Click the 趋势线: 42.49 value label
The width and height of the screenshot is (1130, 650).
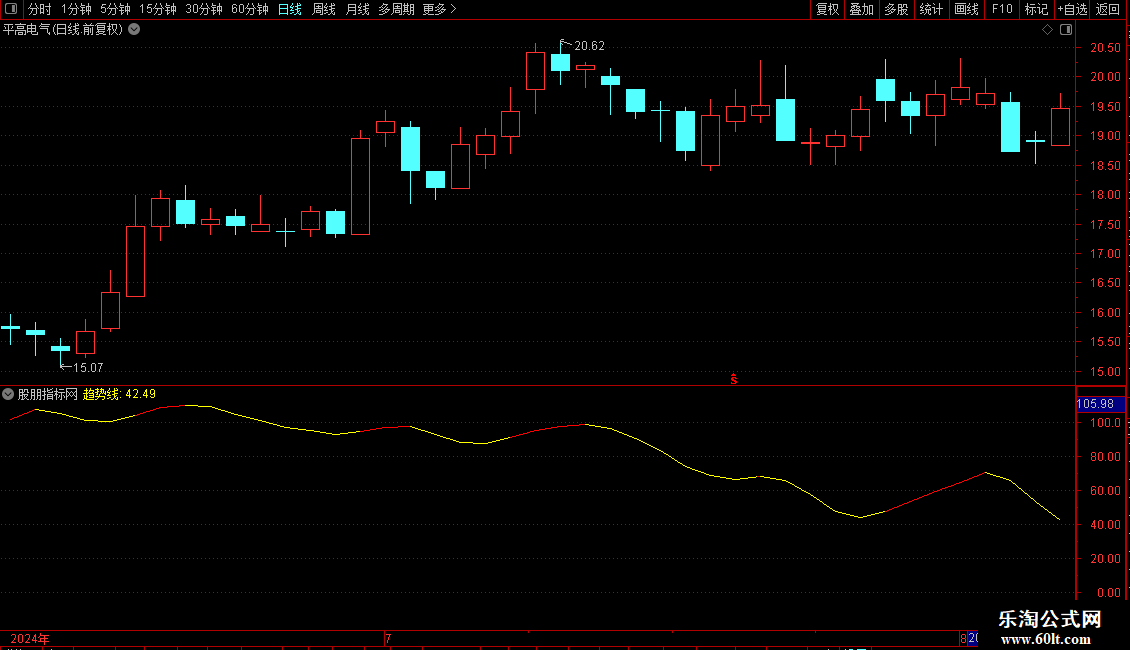click(119, 394)
